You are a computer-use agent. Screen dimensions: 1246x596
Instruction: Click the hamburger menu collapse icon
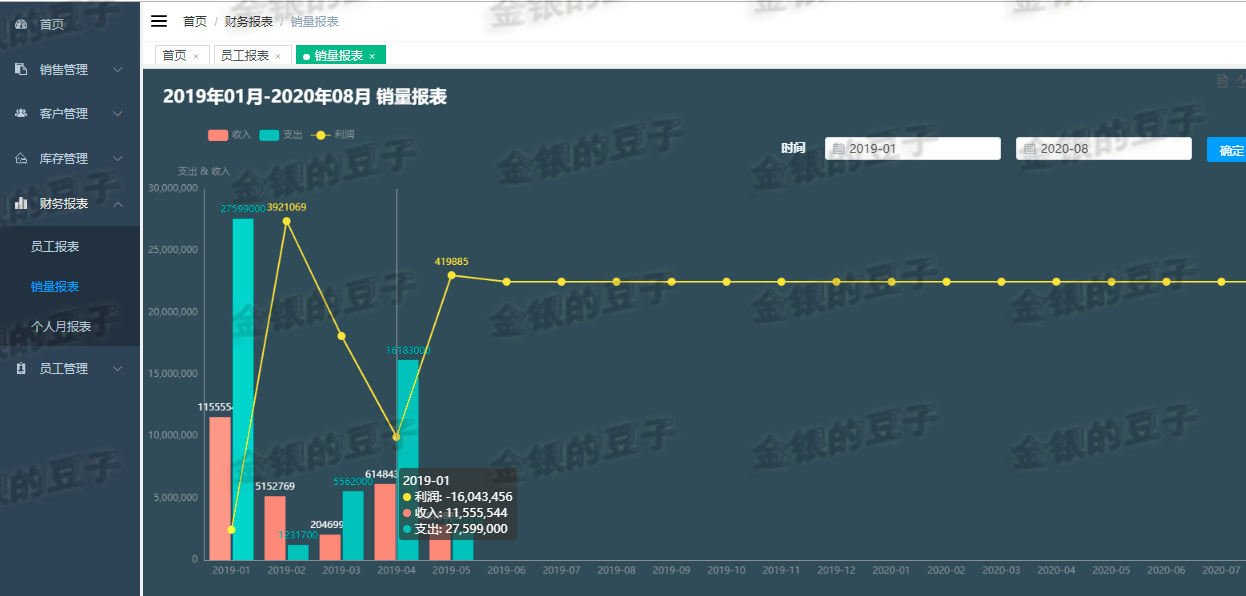(x=158, y=20)
